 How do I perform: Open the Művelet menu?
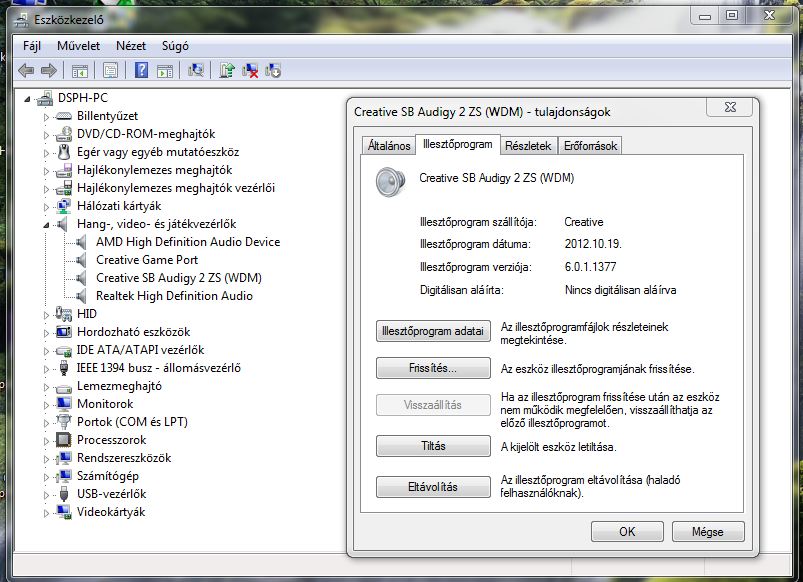(x=78, y=46)
